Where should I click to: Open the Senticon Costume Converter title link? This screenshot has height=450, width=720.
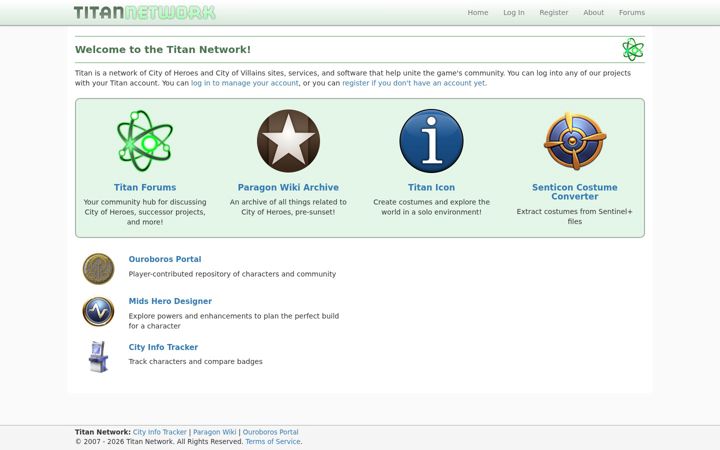(574, 192)
